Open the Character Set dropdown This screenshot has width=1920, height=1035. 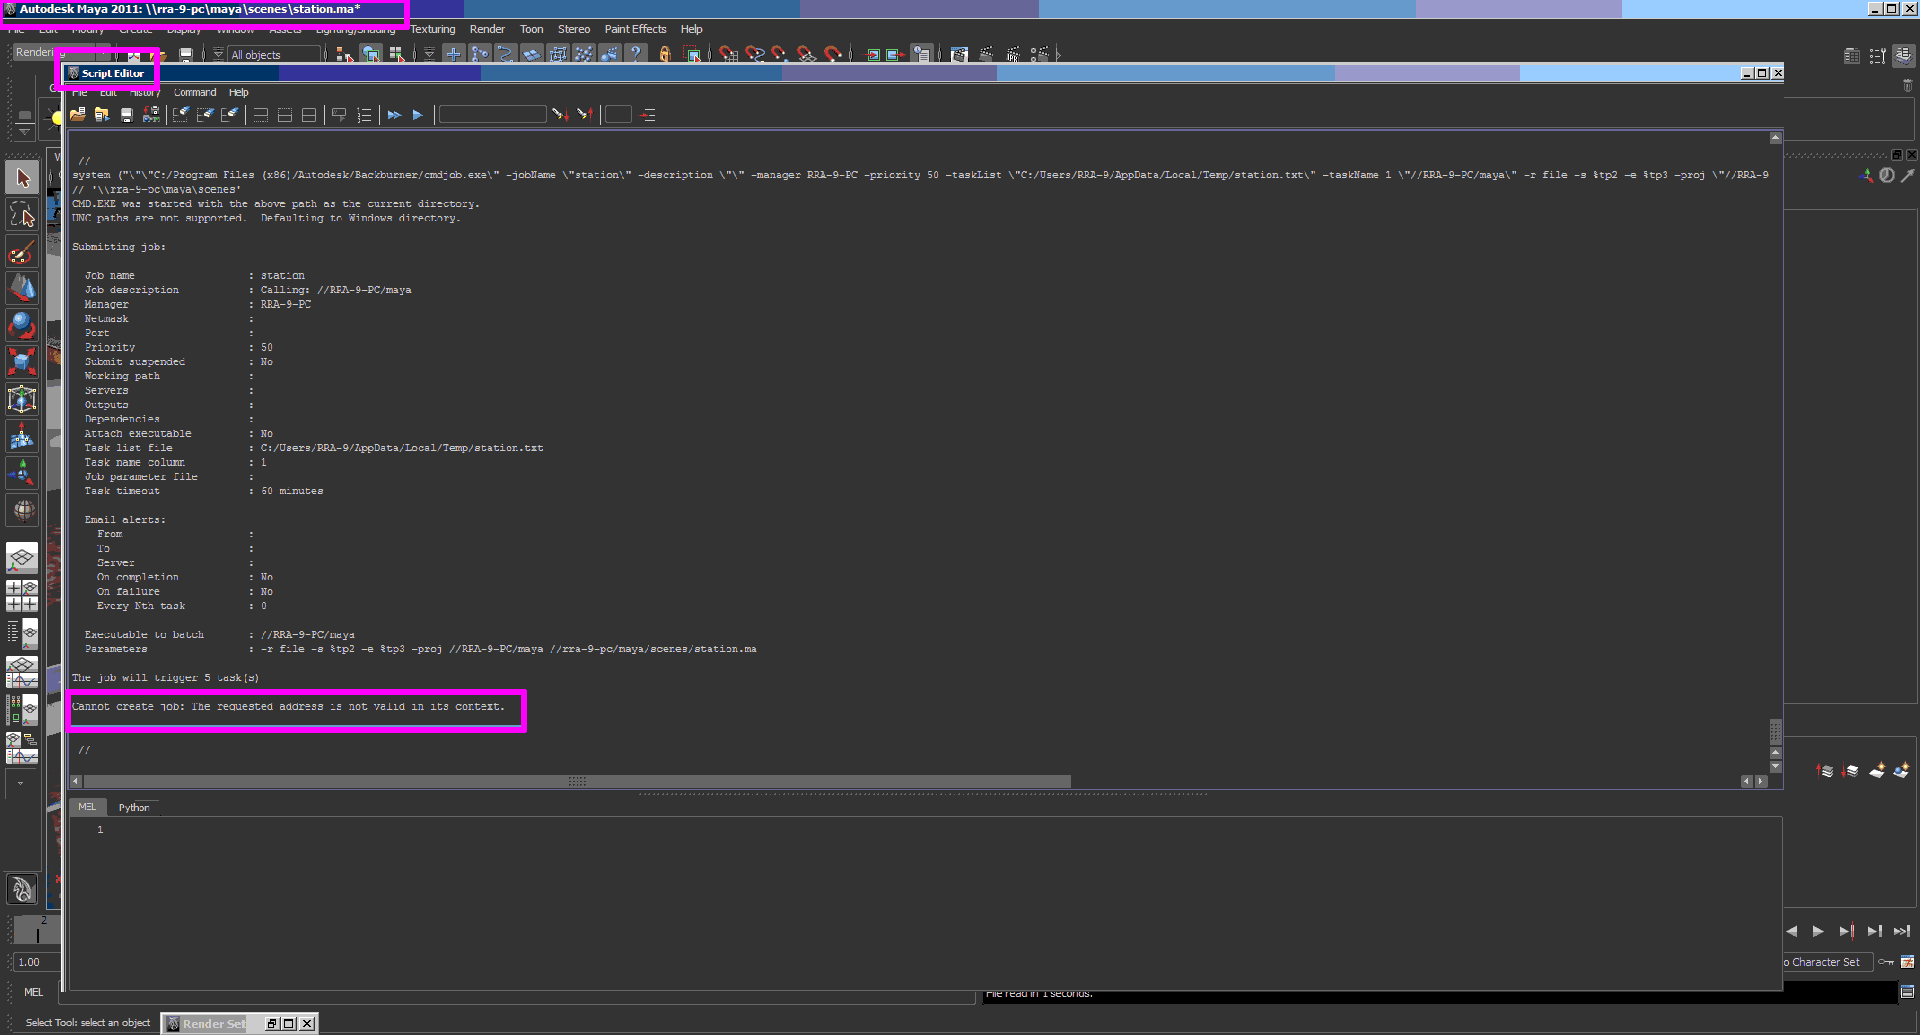tap(1826, 962)
